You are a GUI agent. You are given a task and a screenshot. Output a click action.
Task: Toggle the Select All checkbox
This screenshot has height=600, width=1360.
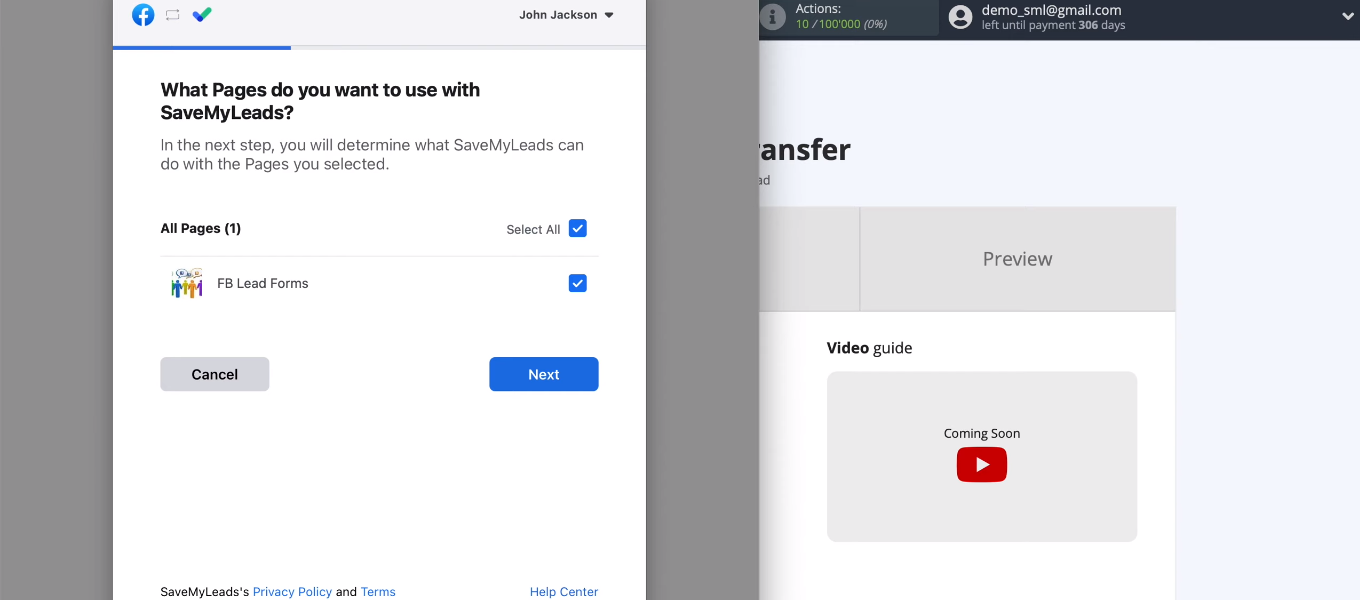click(577, 228)
